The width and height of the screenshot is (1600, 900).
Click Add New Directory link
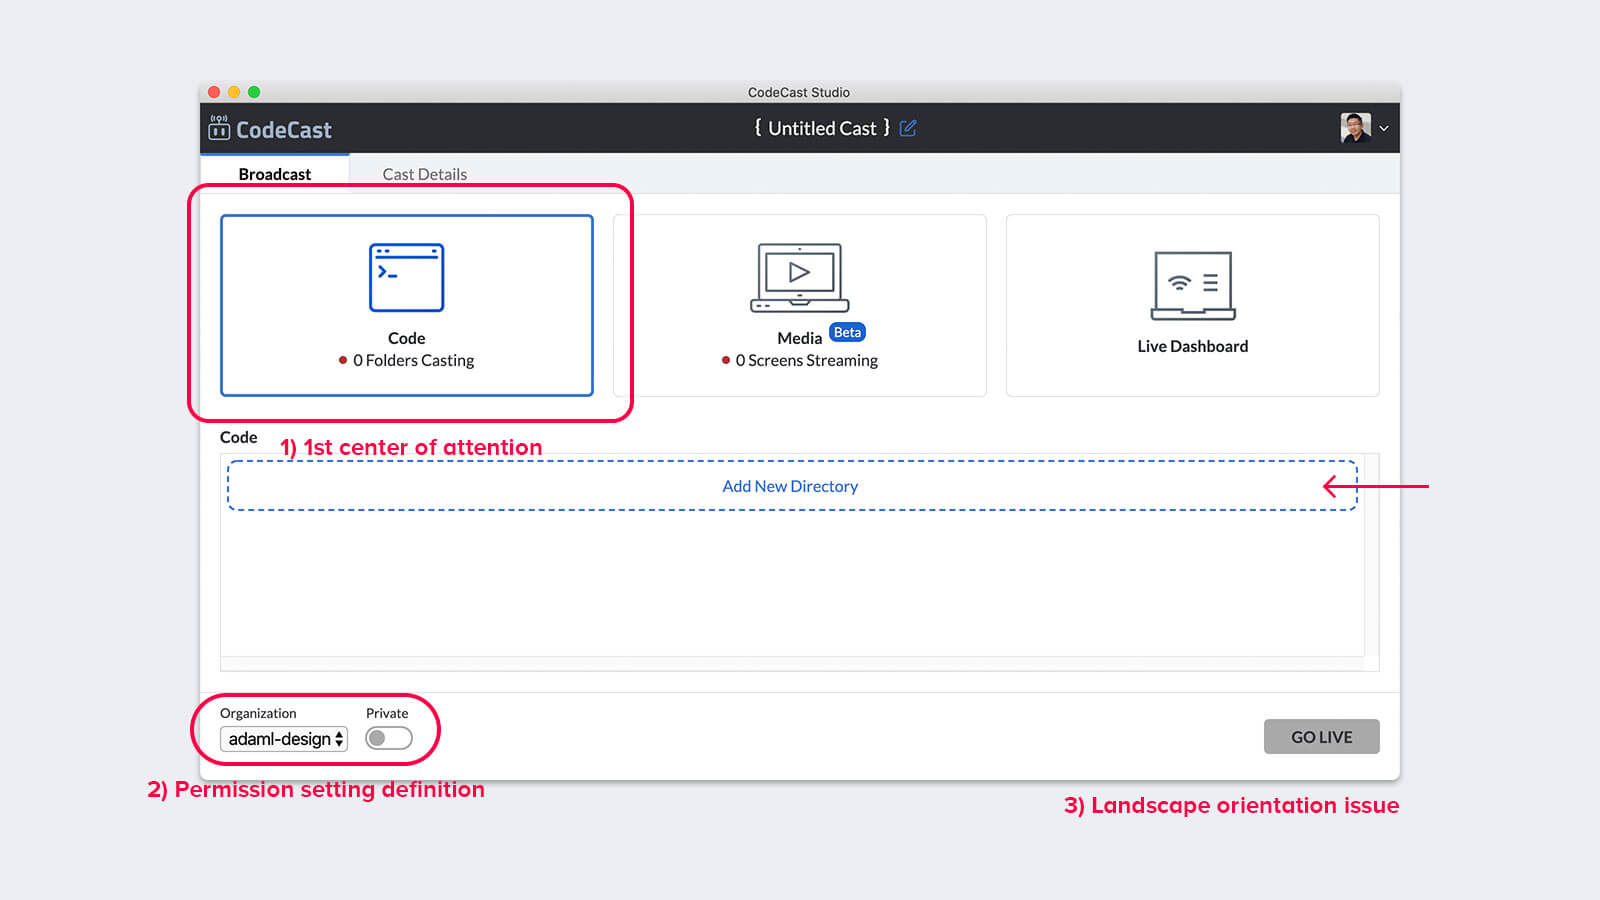[790, 486]
